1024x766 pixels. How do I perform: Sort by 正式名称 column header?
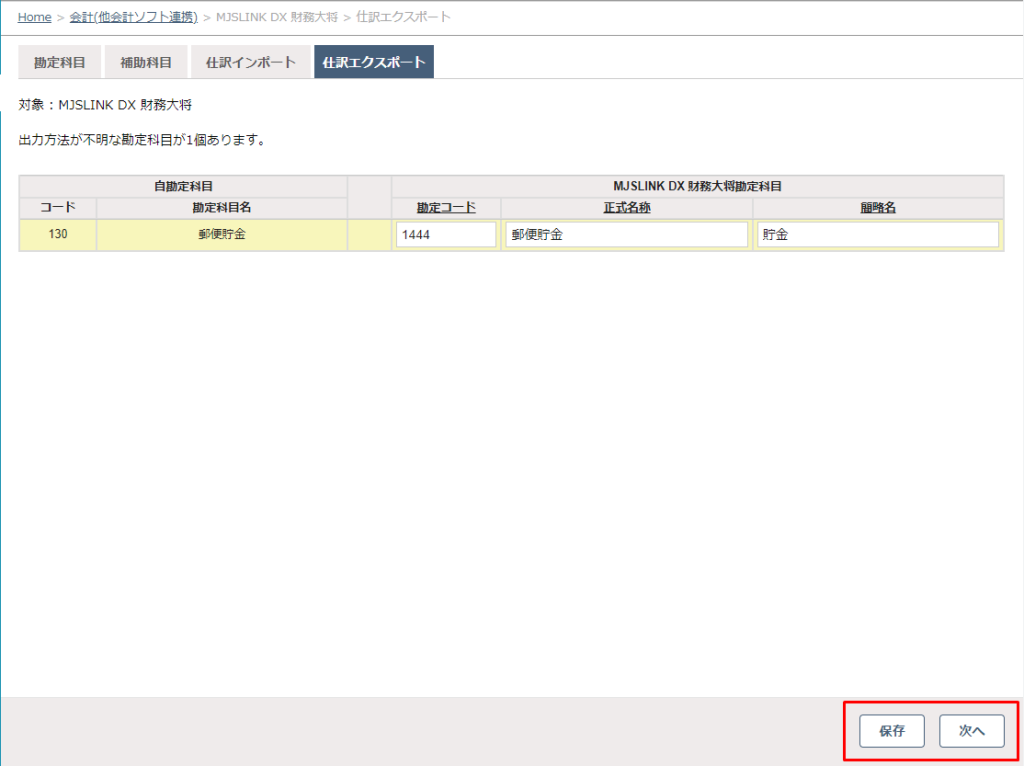(x=626, y=208)
